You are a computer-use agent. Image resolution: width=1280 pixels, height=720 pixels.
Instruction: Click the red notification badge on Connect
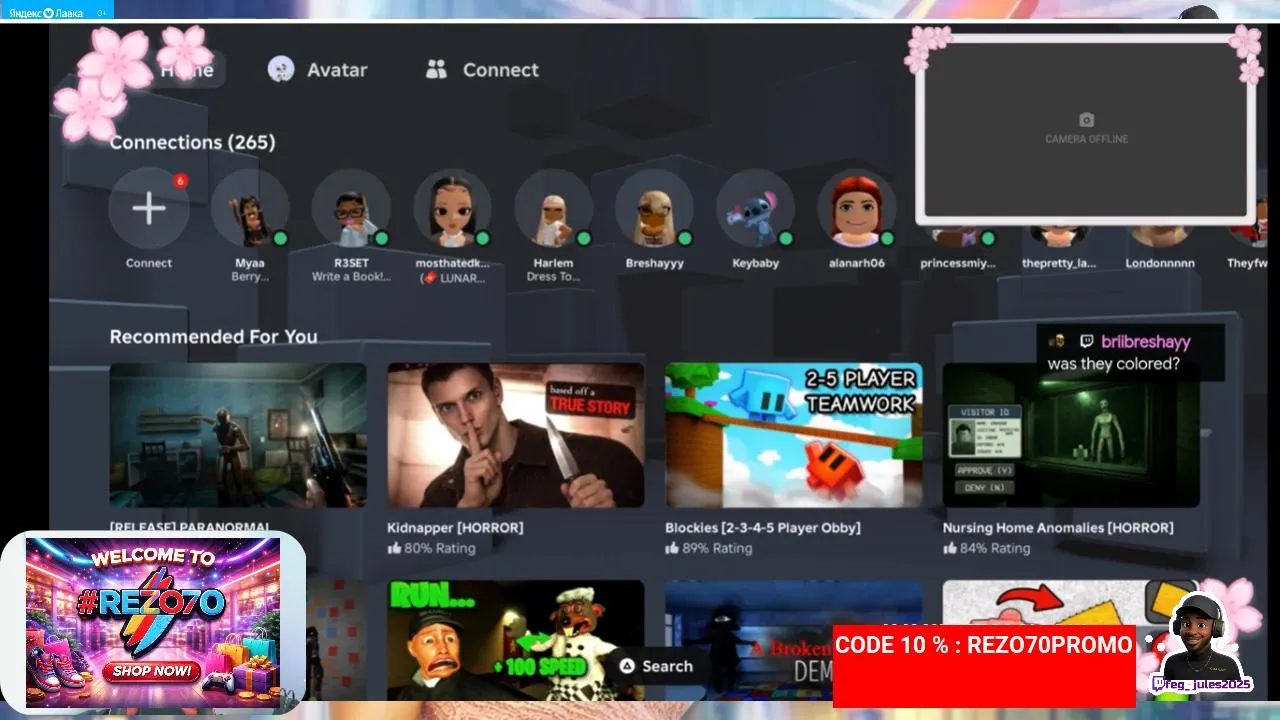[x=180, y=181]
